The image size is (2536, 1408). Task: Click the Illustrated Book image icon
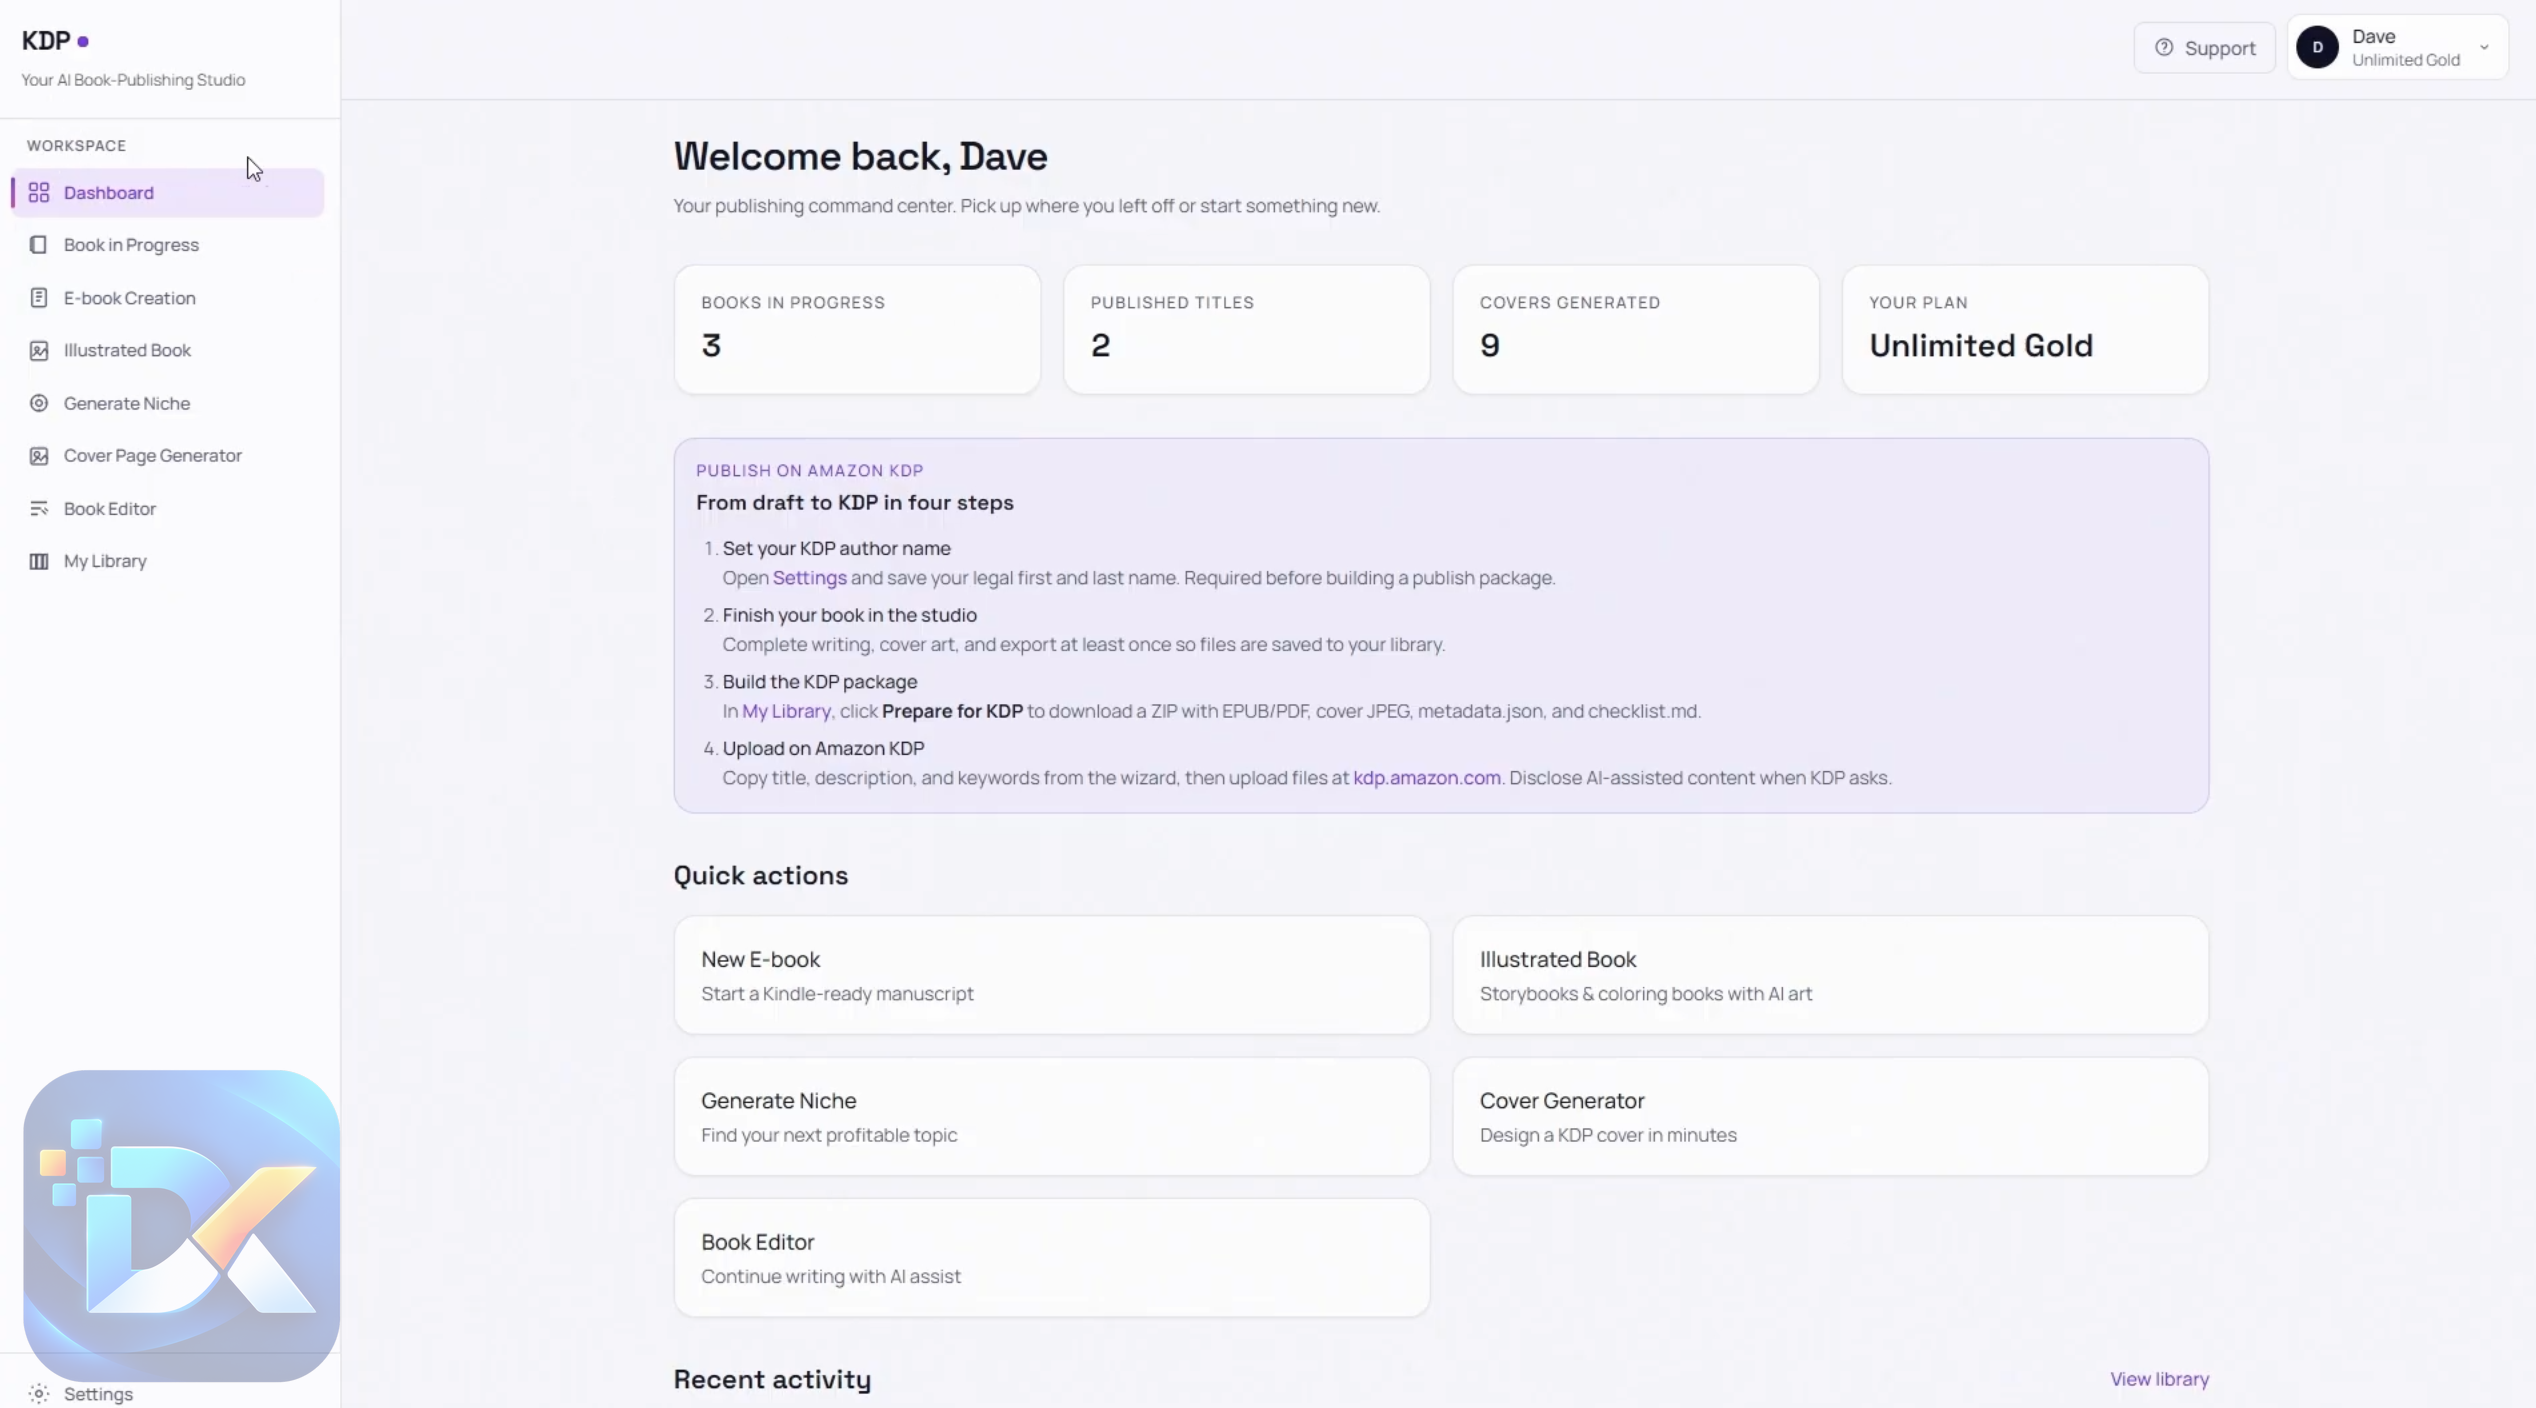point(38,350)
